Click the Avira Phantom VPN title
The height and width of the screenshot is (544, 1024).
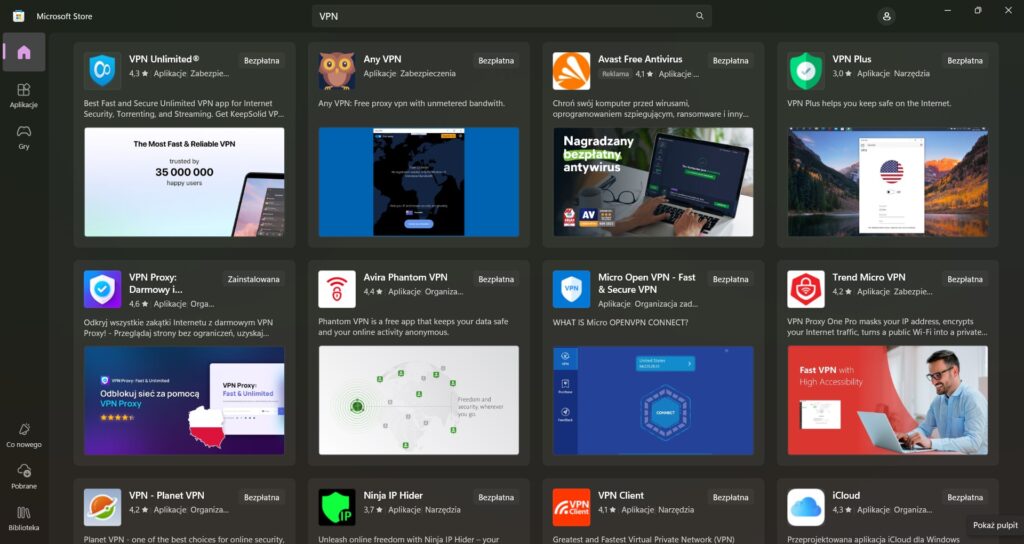[x=405, y=277]
